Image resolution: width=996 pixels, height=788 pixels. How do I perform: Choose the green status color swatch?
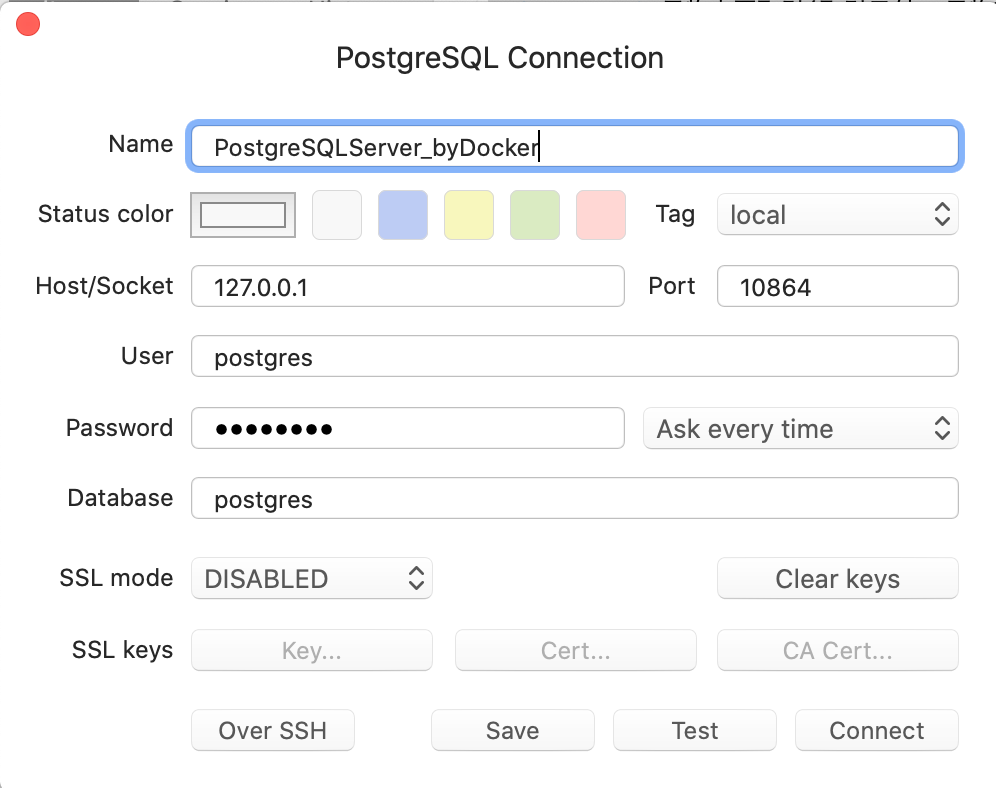coord(535,215)
